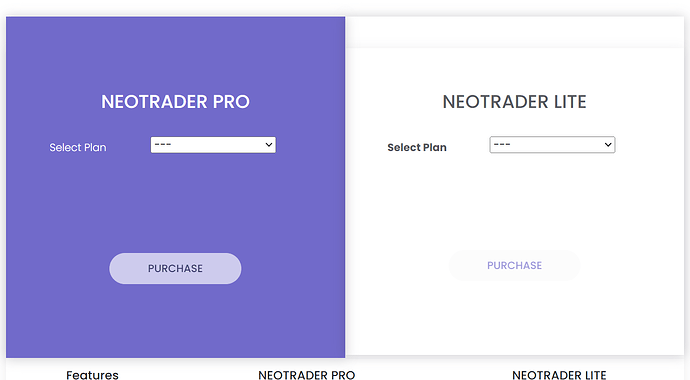Click the light gray strip above the LITE card
Viewport: 690px width, 380px height.
(514, 32)
